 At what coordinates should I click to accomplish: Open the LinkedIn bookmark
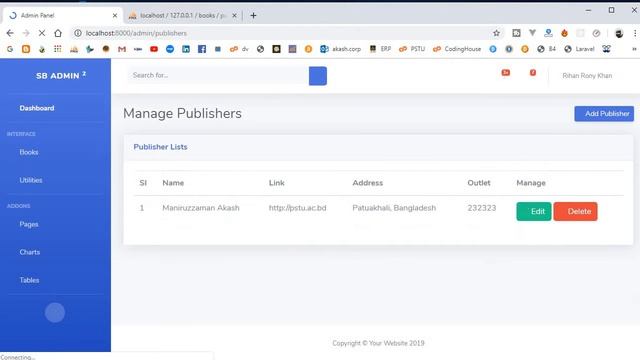[186, 49]
